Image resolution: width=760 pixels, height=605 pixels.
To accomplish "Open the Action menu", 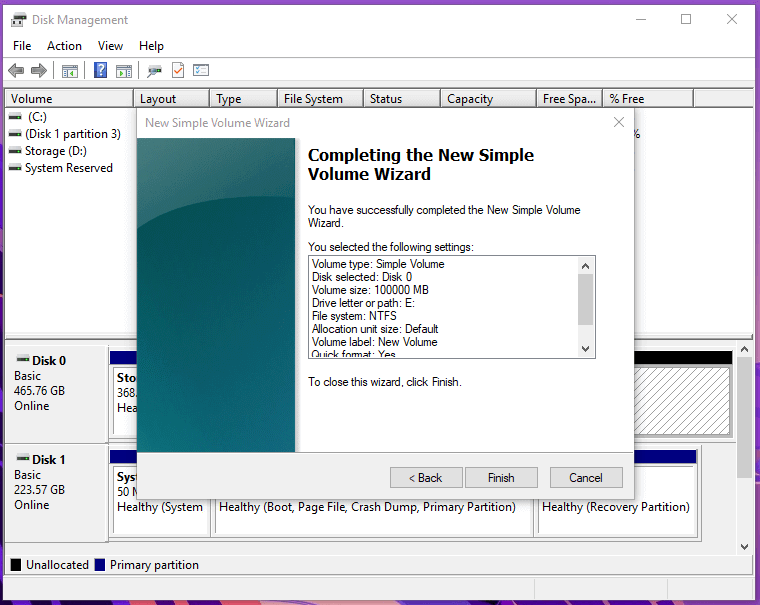I will [x=64, y=46].
